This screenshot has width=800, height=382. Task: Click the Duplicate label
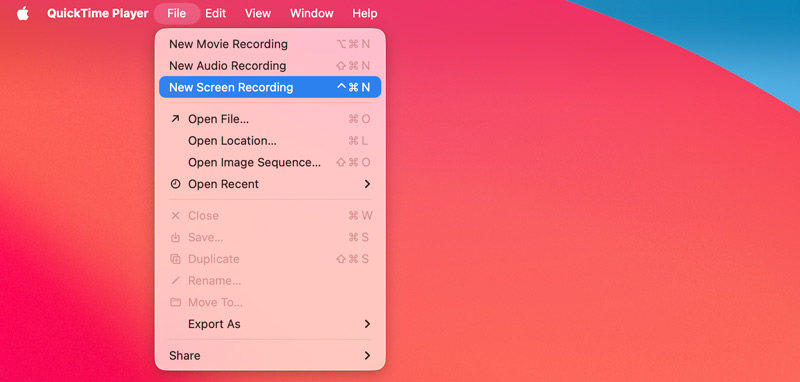pos(214,259)
